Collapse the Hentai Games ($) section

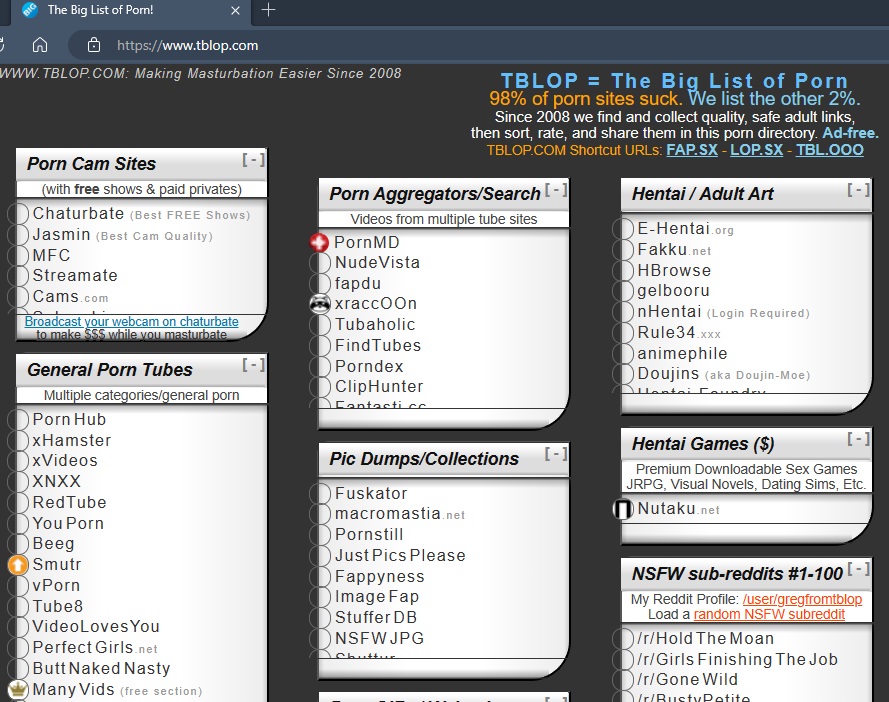858,438
